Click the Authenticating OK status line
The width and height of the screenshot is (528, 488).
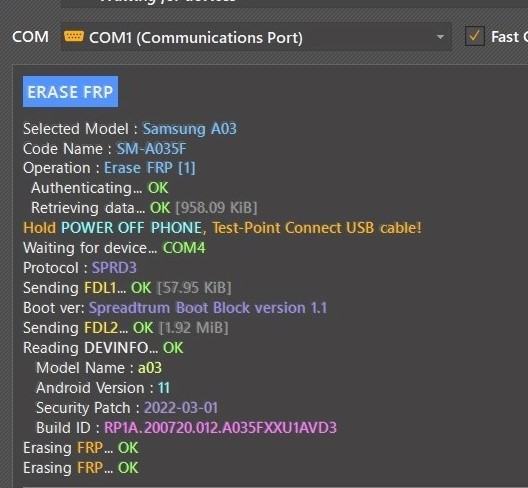point(100,188)
